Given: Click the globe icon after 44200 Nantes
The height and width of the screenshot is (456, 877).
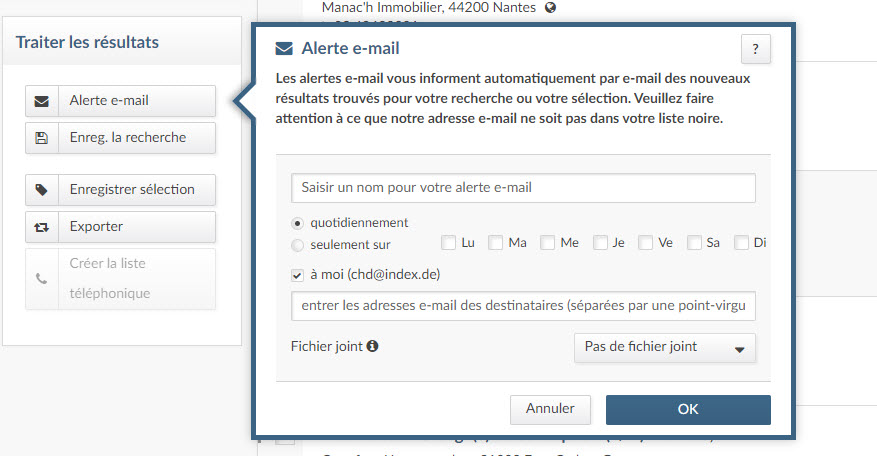Looking at the screenshot, I should (550, 8).
